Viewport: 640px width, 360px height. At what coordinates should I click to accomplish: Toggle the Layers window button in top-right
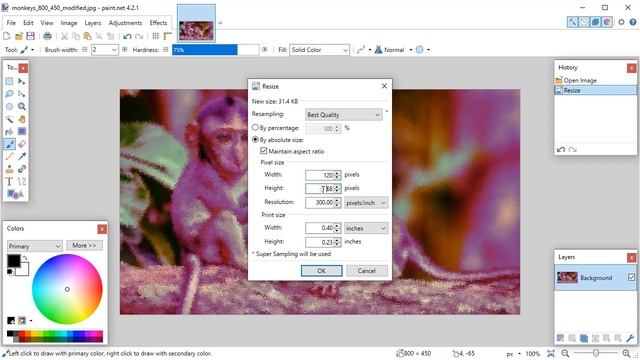pyautogui.click(x=596, y=22)
